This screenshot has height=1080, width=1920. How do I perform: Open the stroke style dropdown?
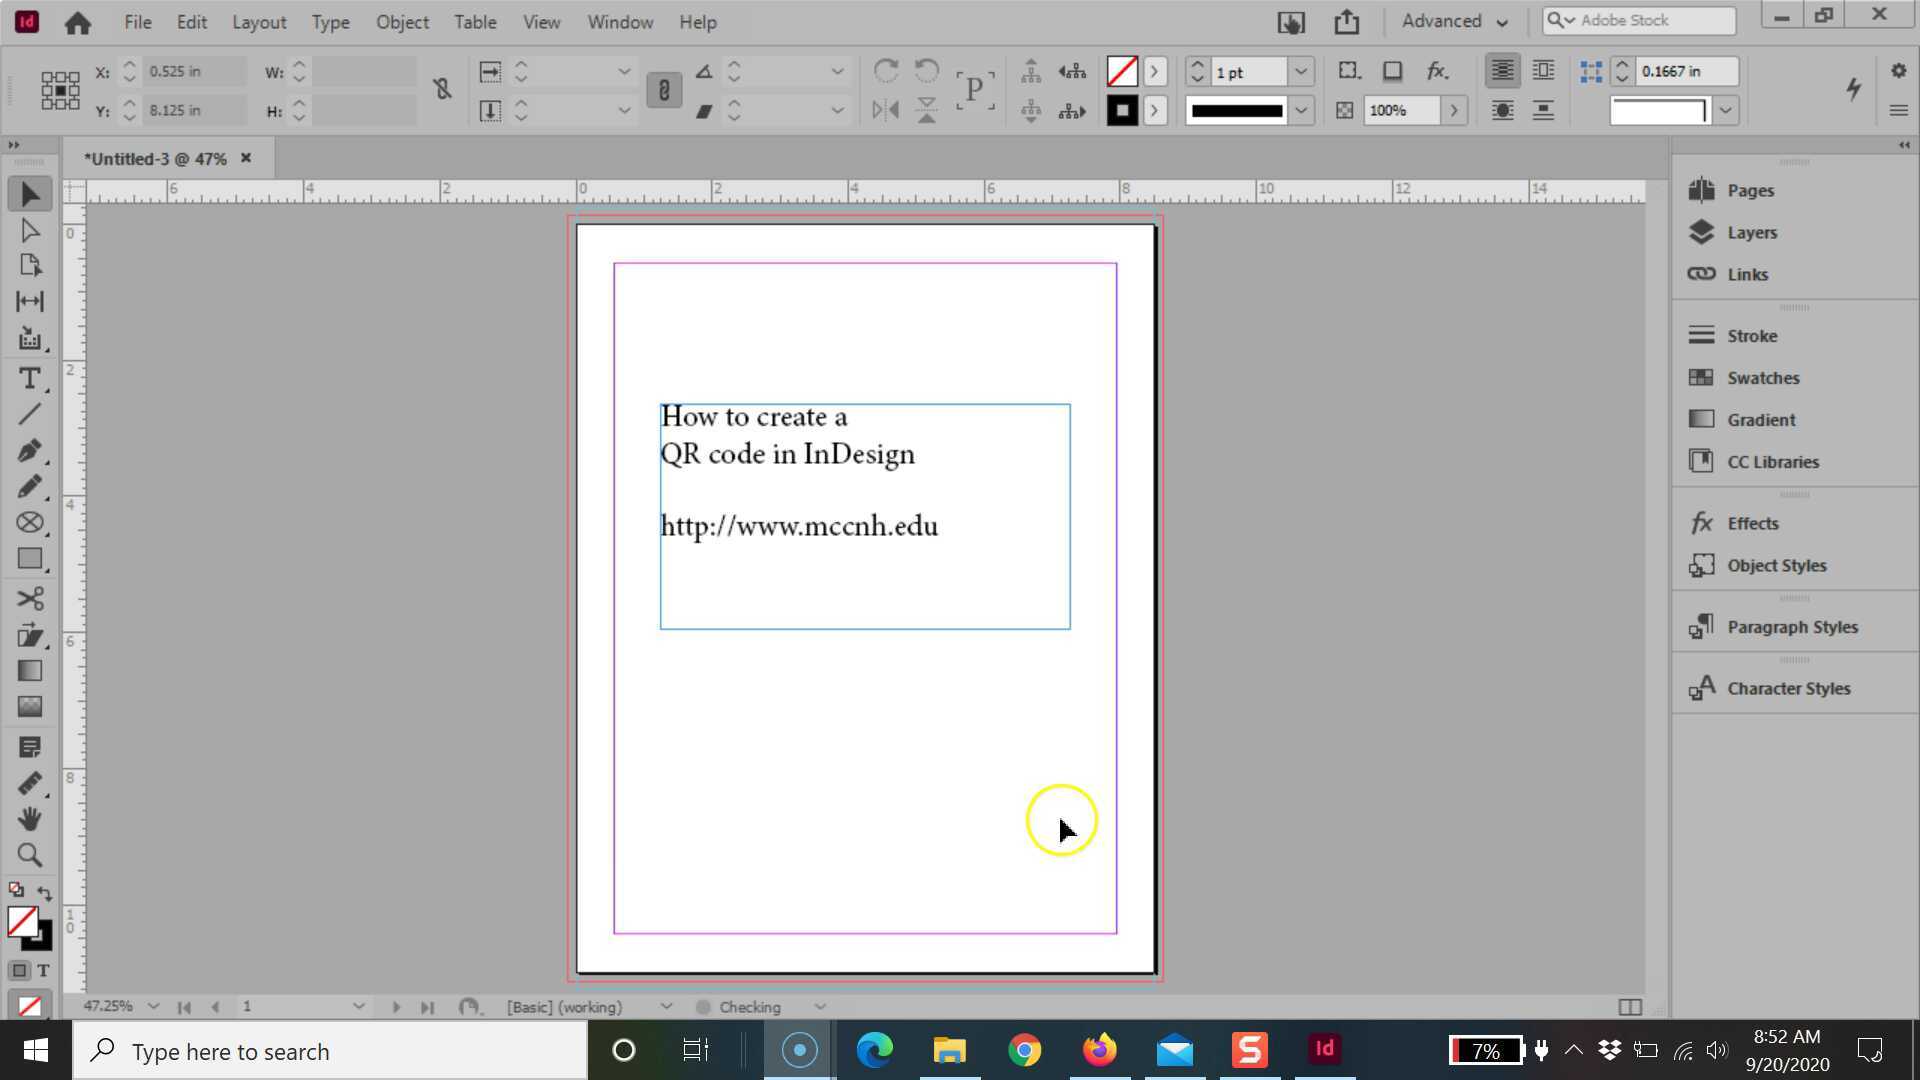(1300, 110)
